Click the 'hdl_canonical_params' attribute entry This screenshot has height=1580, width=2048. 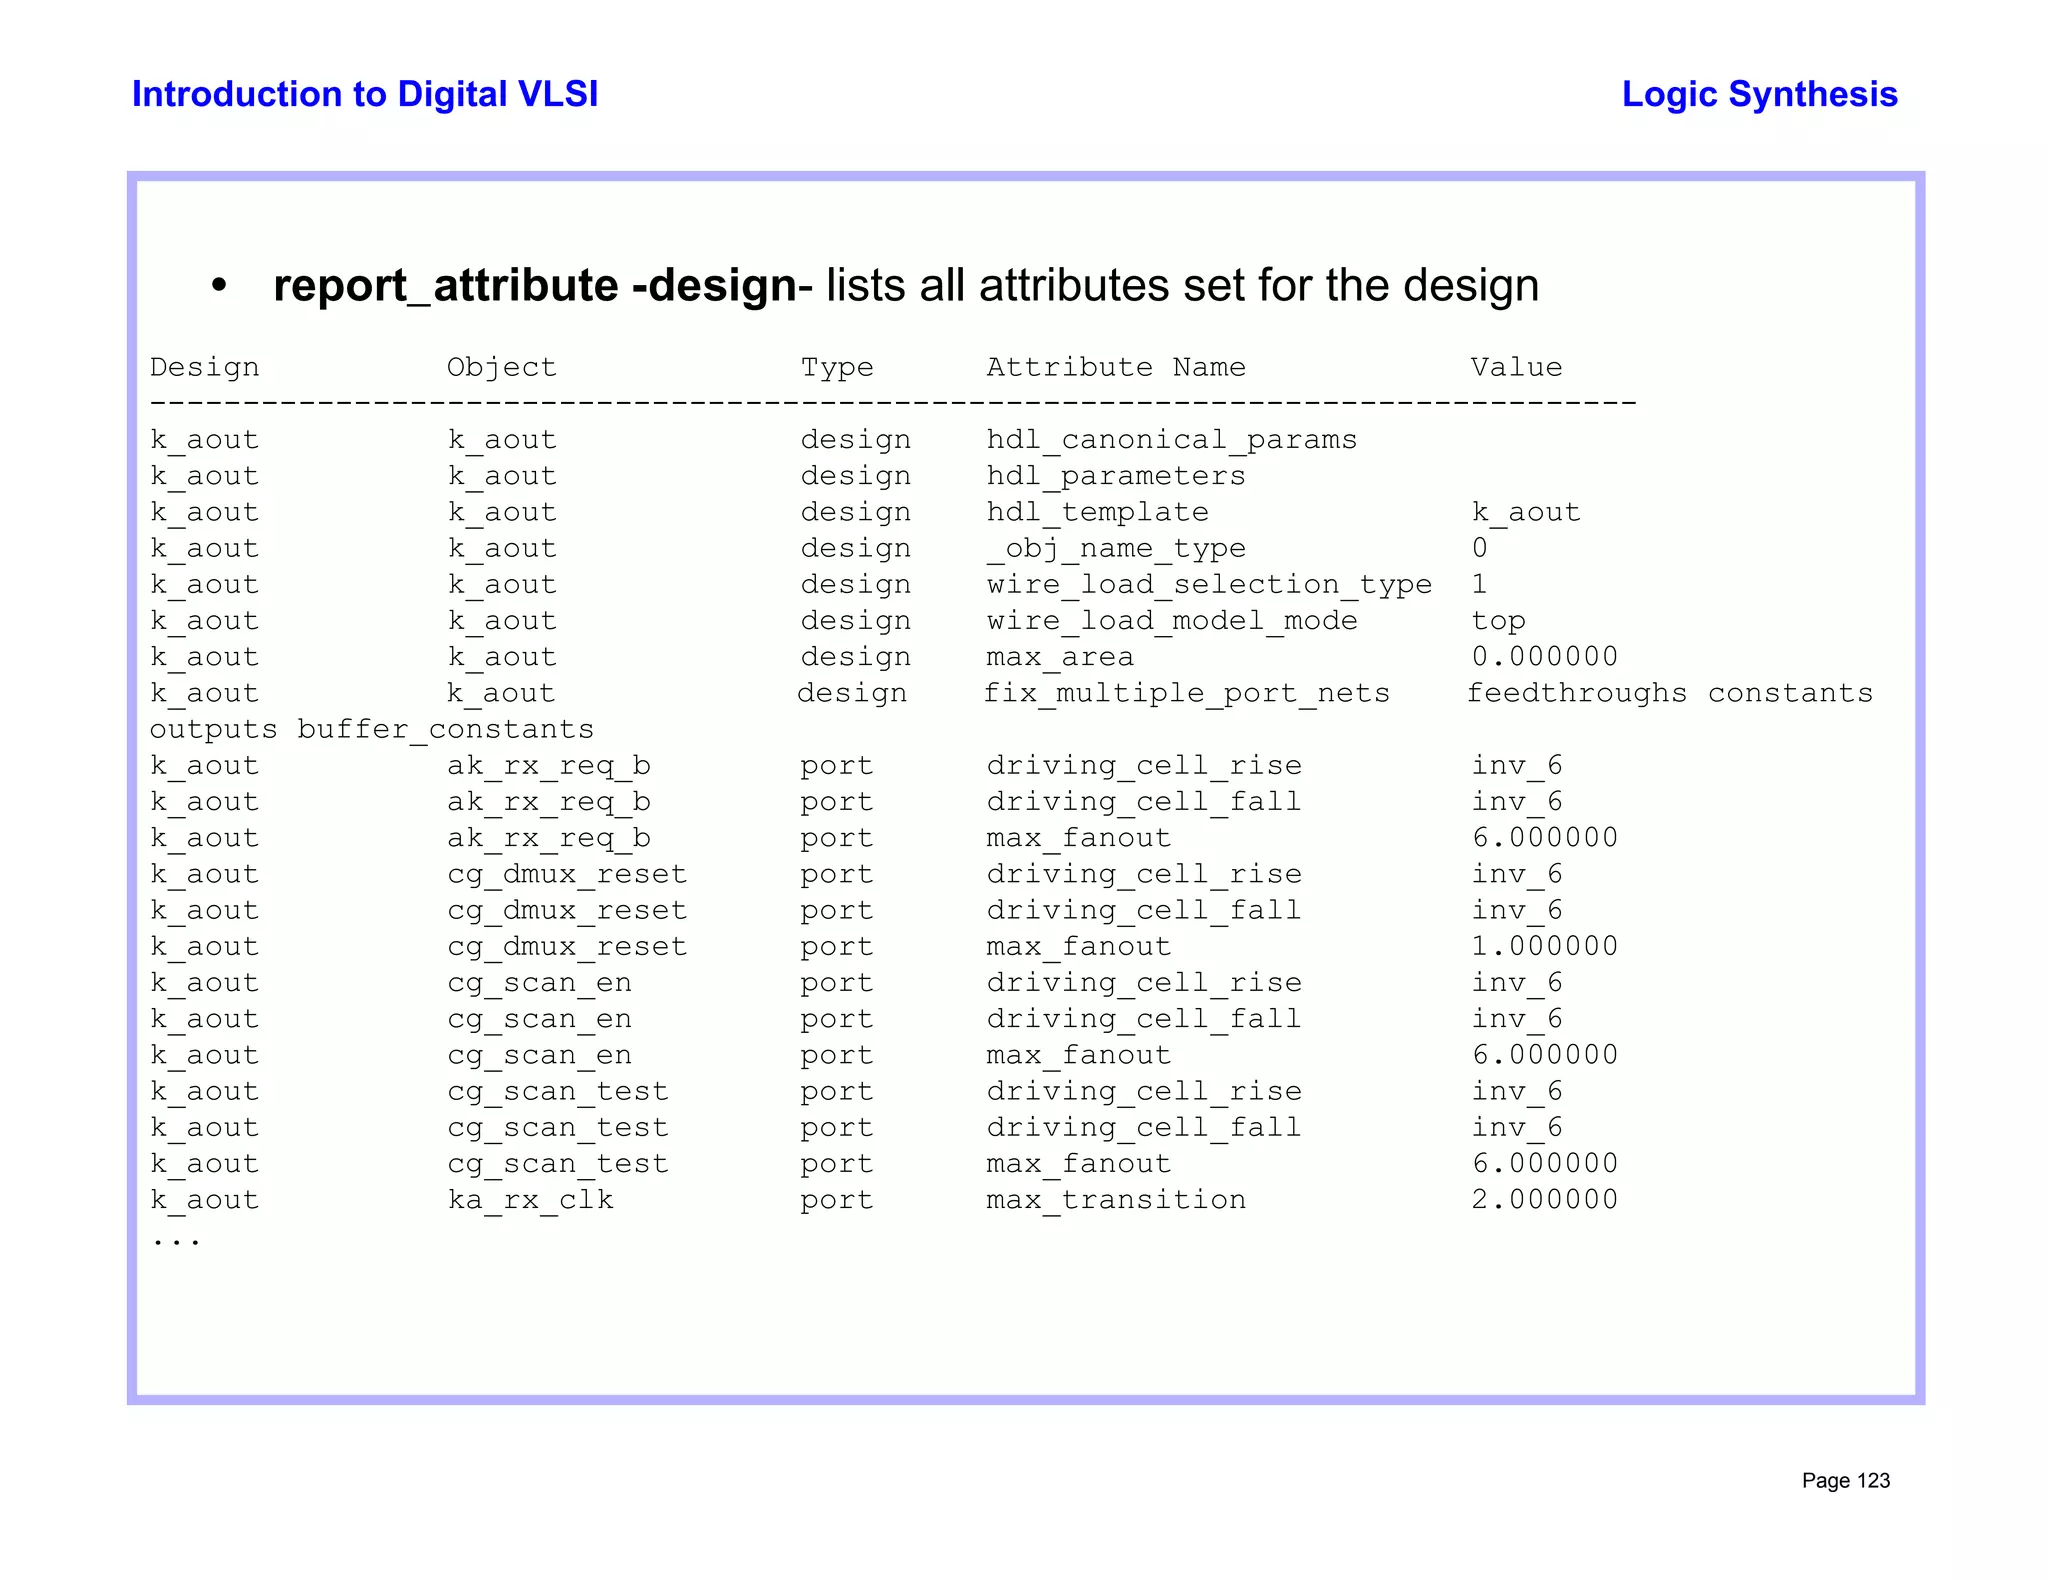(1171, 440)
